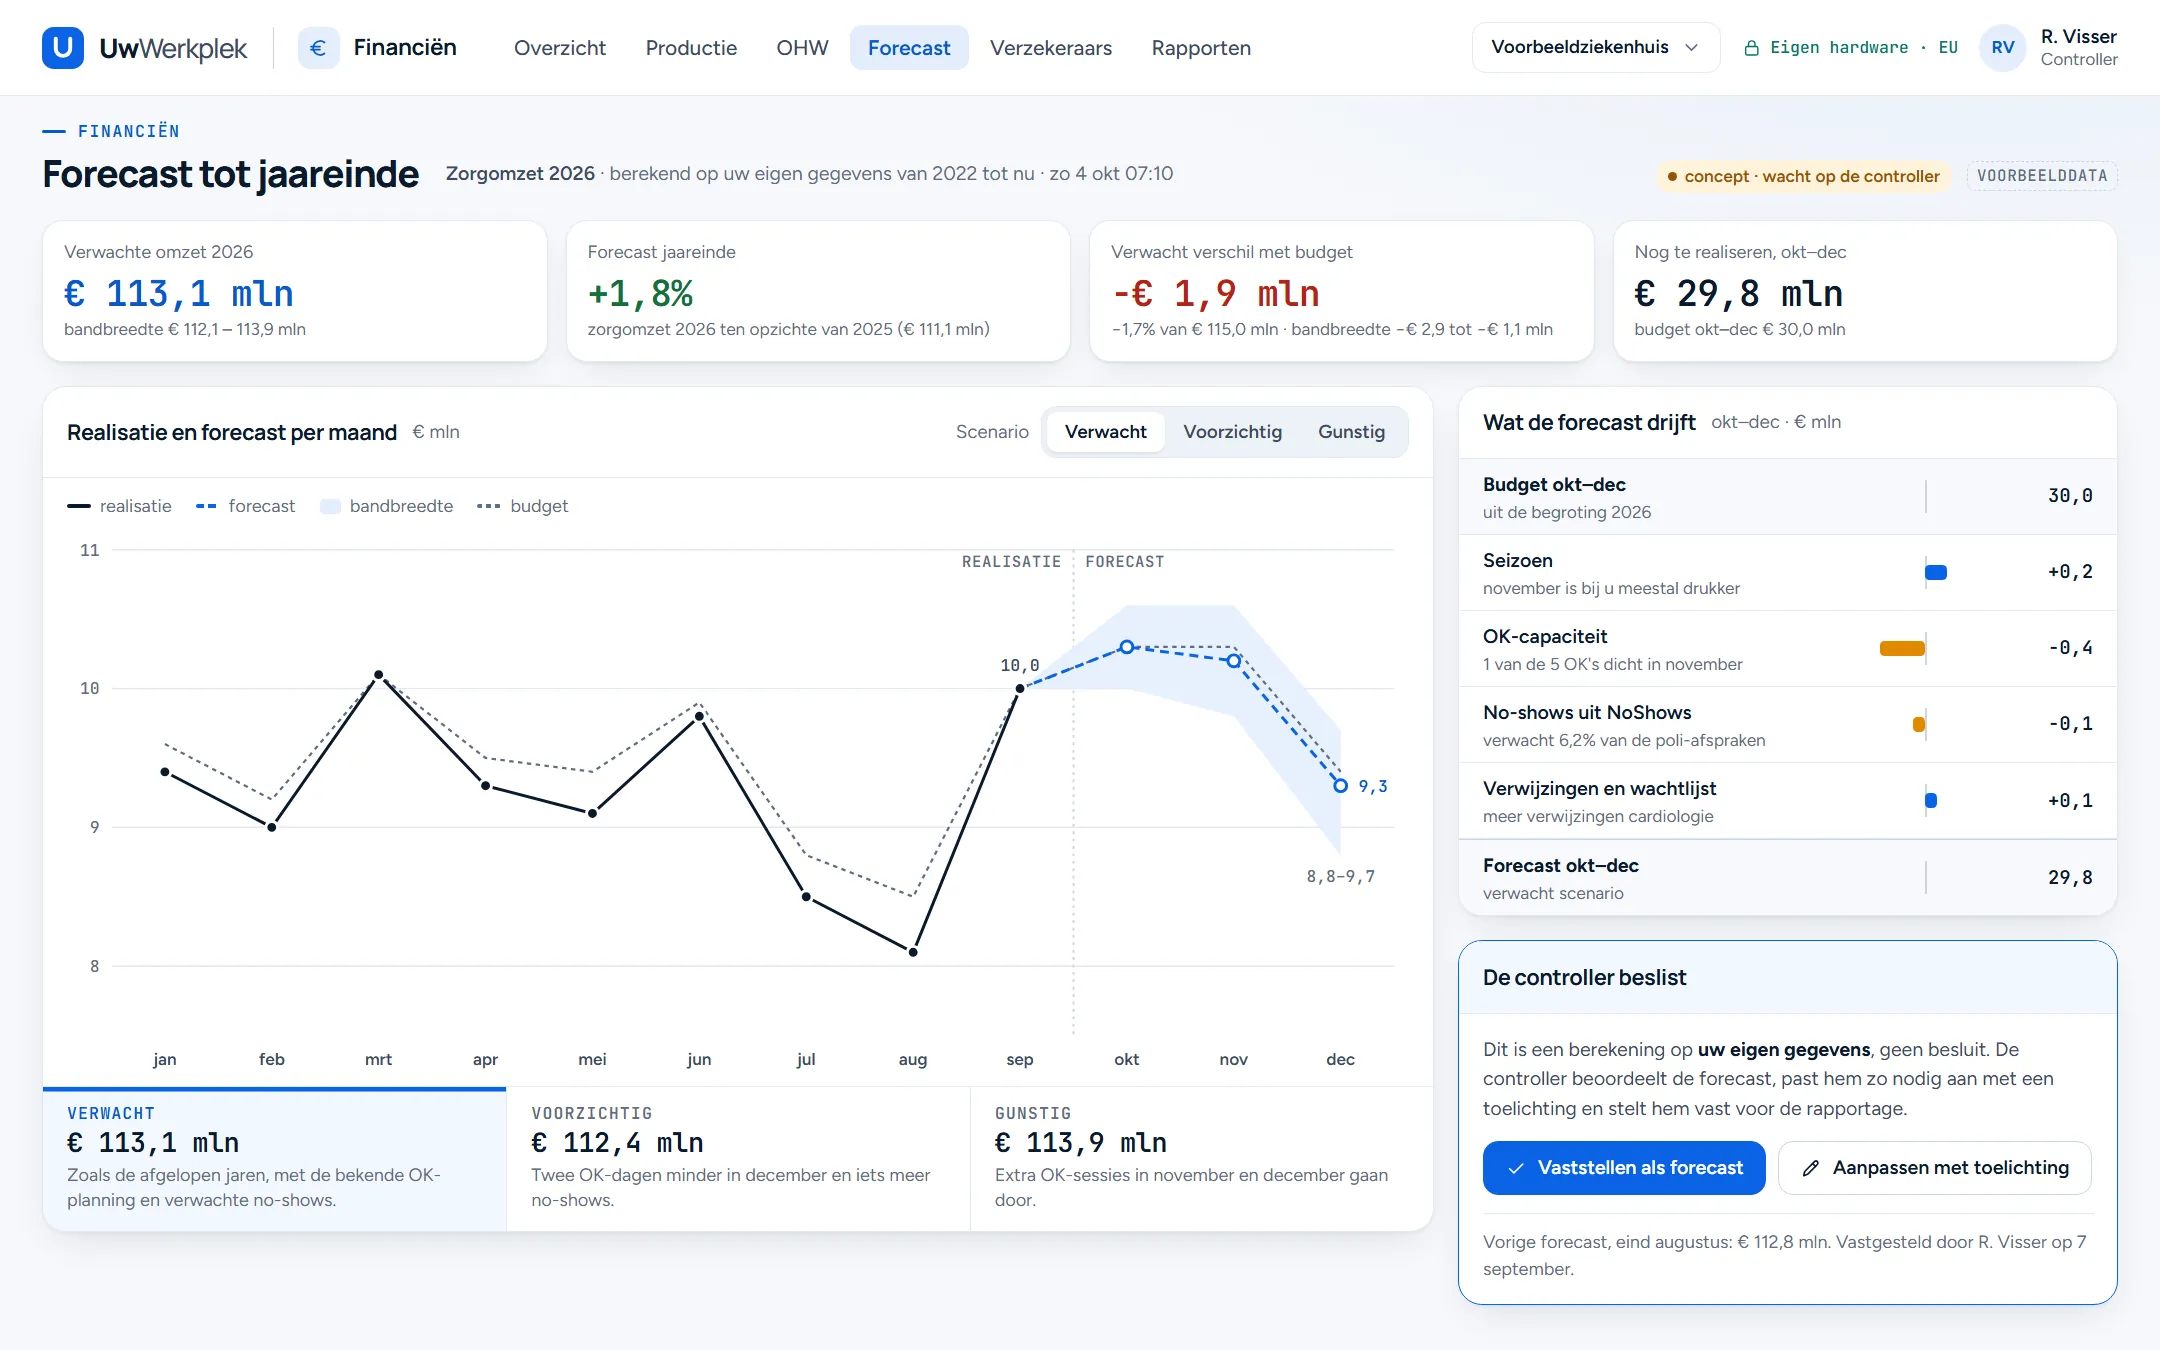Click the blue Seizoen driver bar
Screen dimensions: 2160x1350
tap(1936, 572)
